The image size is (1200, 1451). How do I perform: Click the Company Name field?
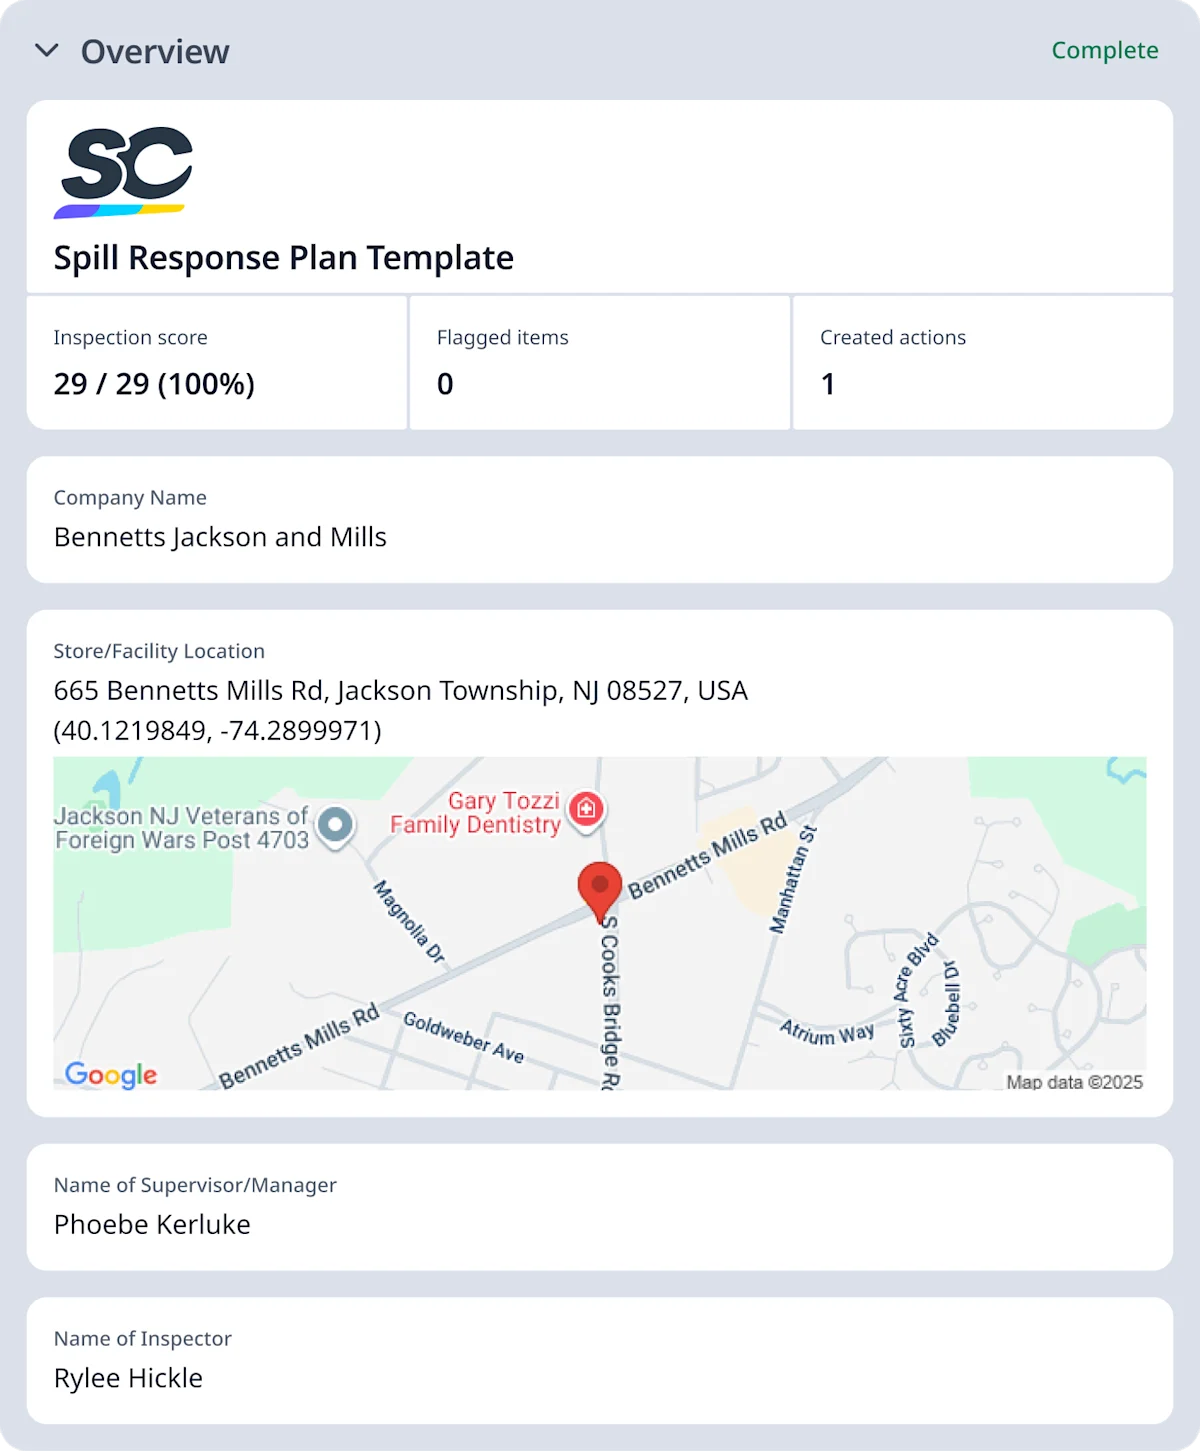tap(599, 520)
